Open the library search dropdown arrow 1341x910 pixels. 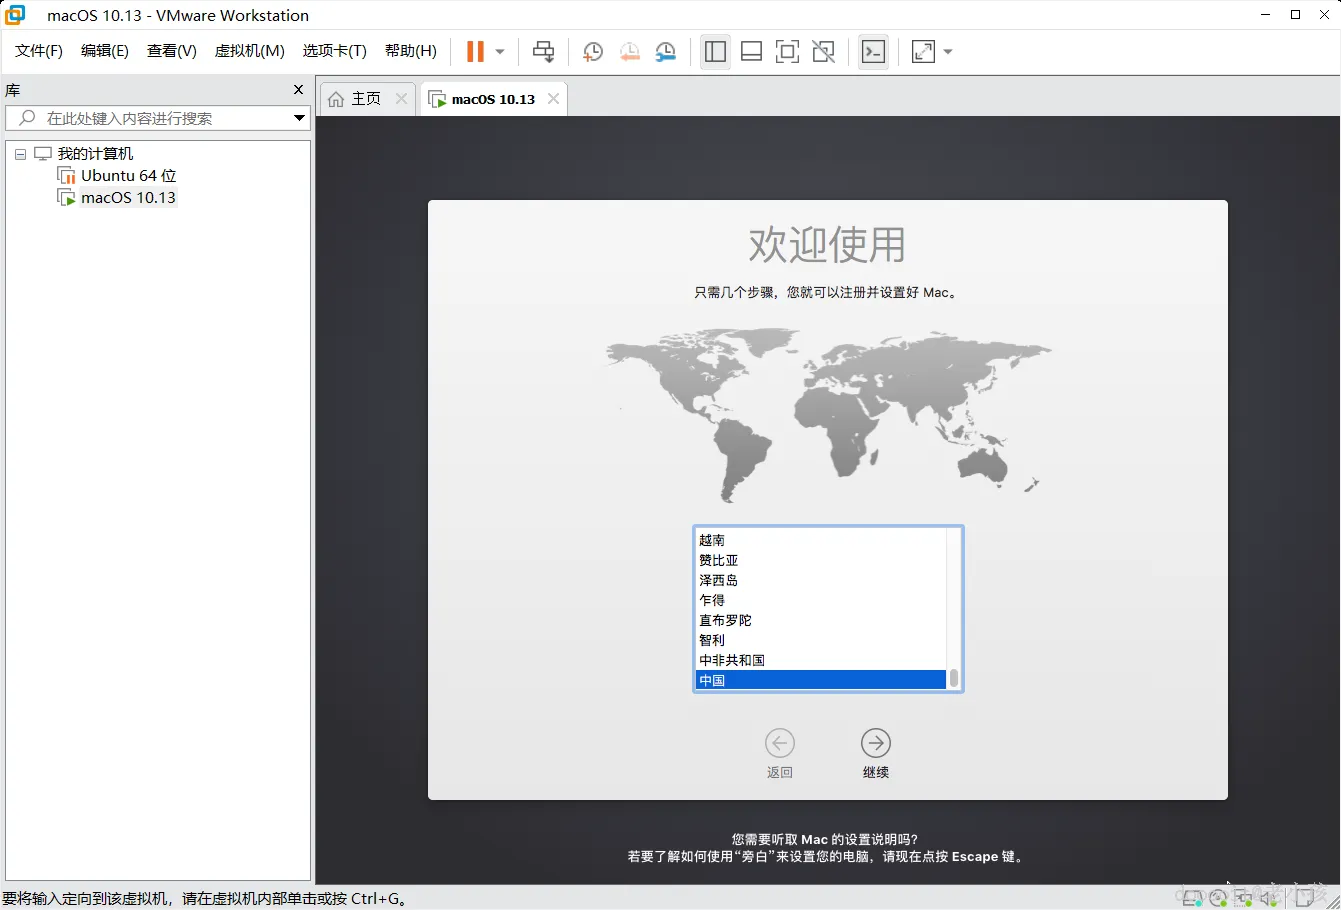pos(298,118)
